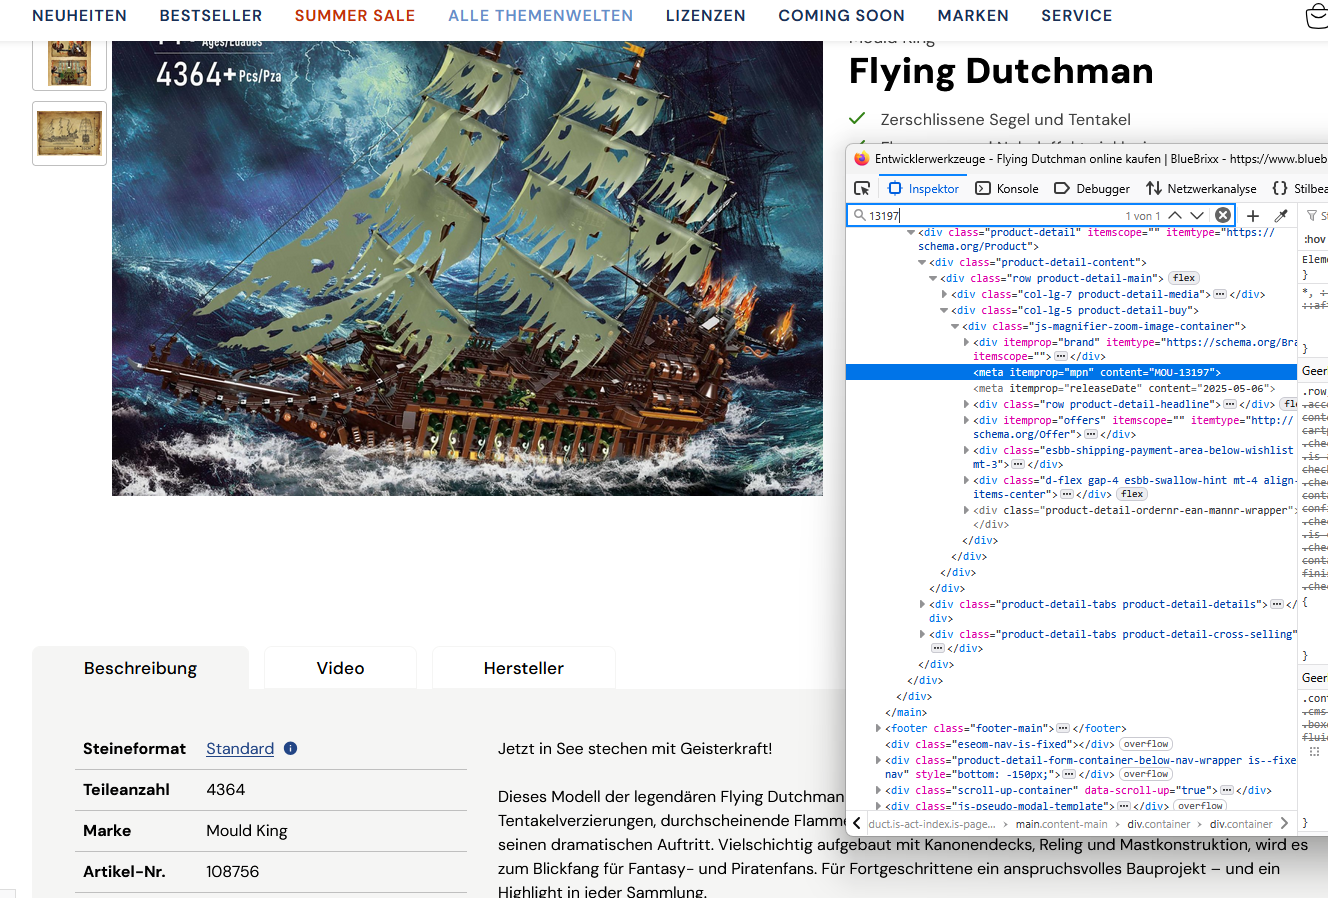Collapse the js-magnifier-zoom-image-container node
This screenshot has height=898, width=1328.
(x=955, y=326)
